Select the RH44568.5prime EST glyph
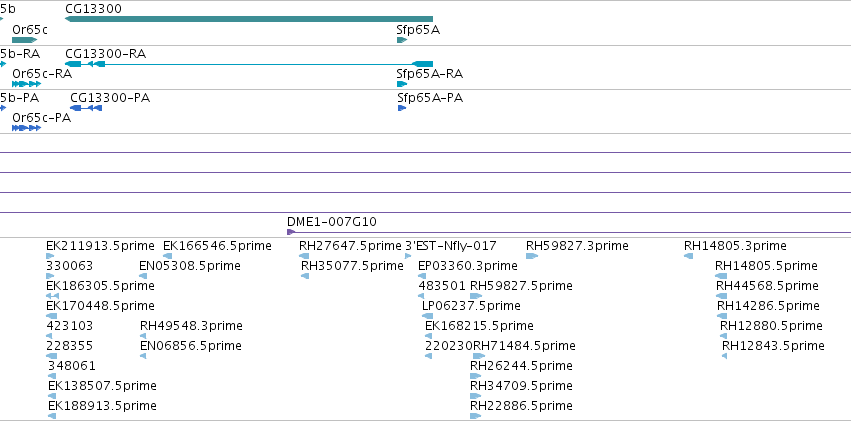 coord(721,296)
